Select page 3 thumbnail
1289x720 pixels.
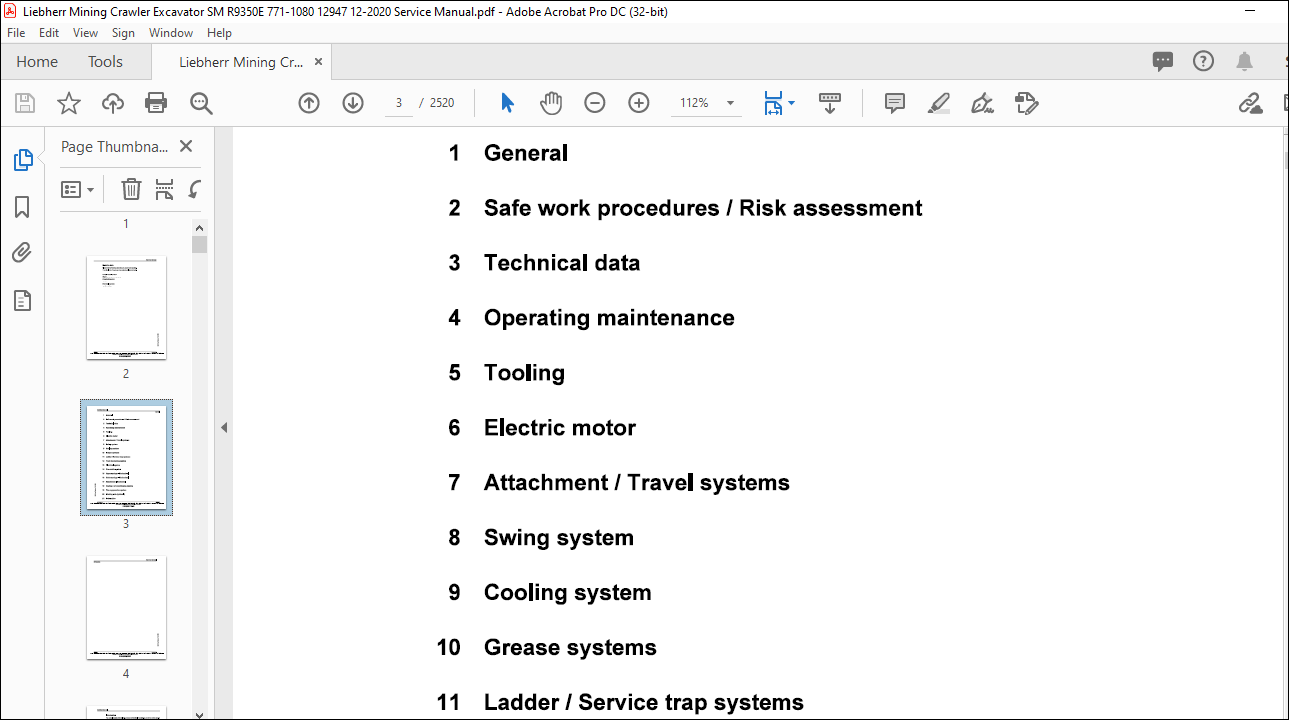point(126,457)
